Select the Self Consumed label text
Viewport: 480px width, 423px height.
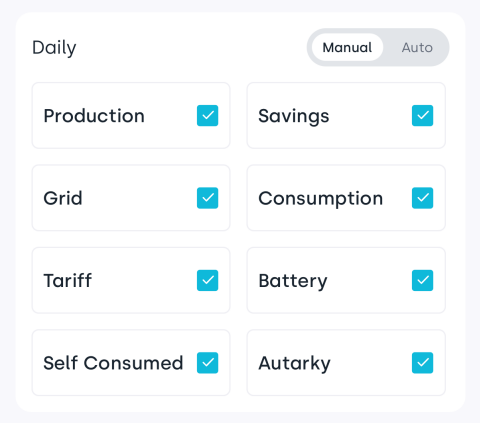coord(113,363)
